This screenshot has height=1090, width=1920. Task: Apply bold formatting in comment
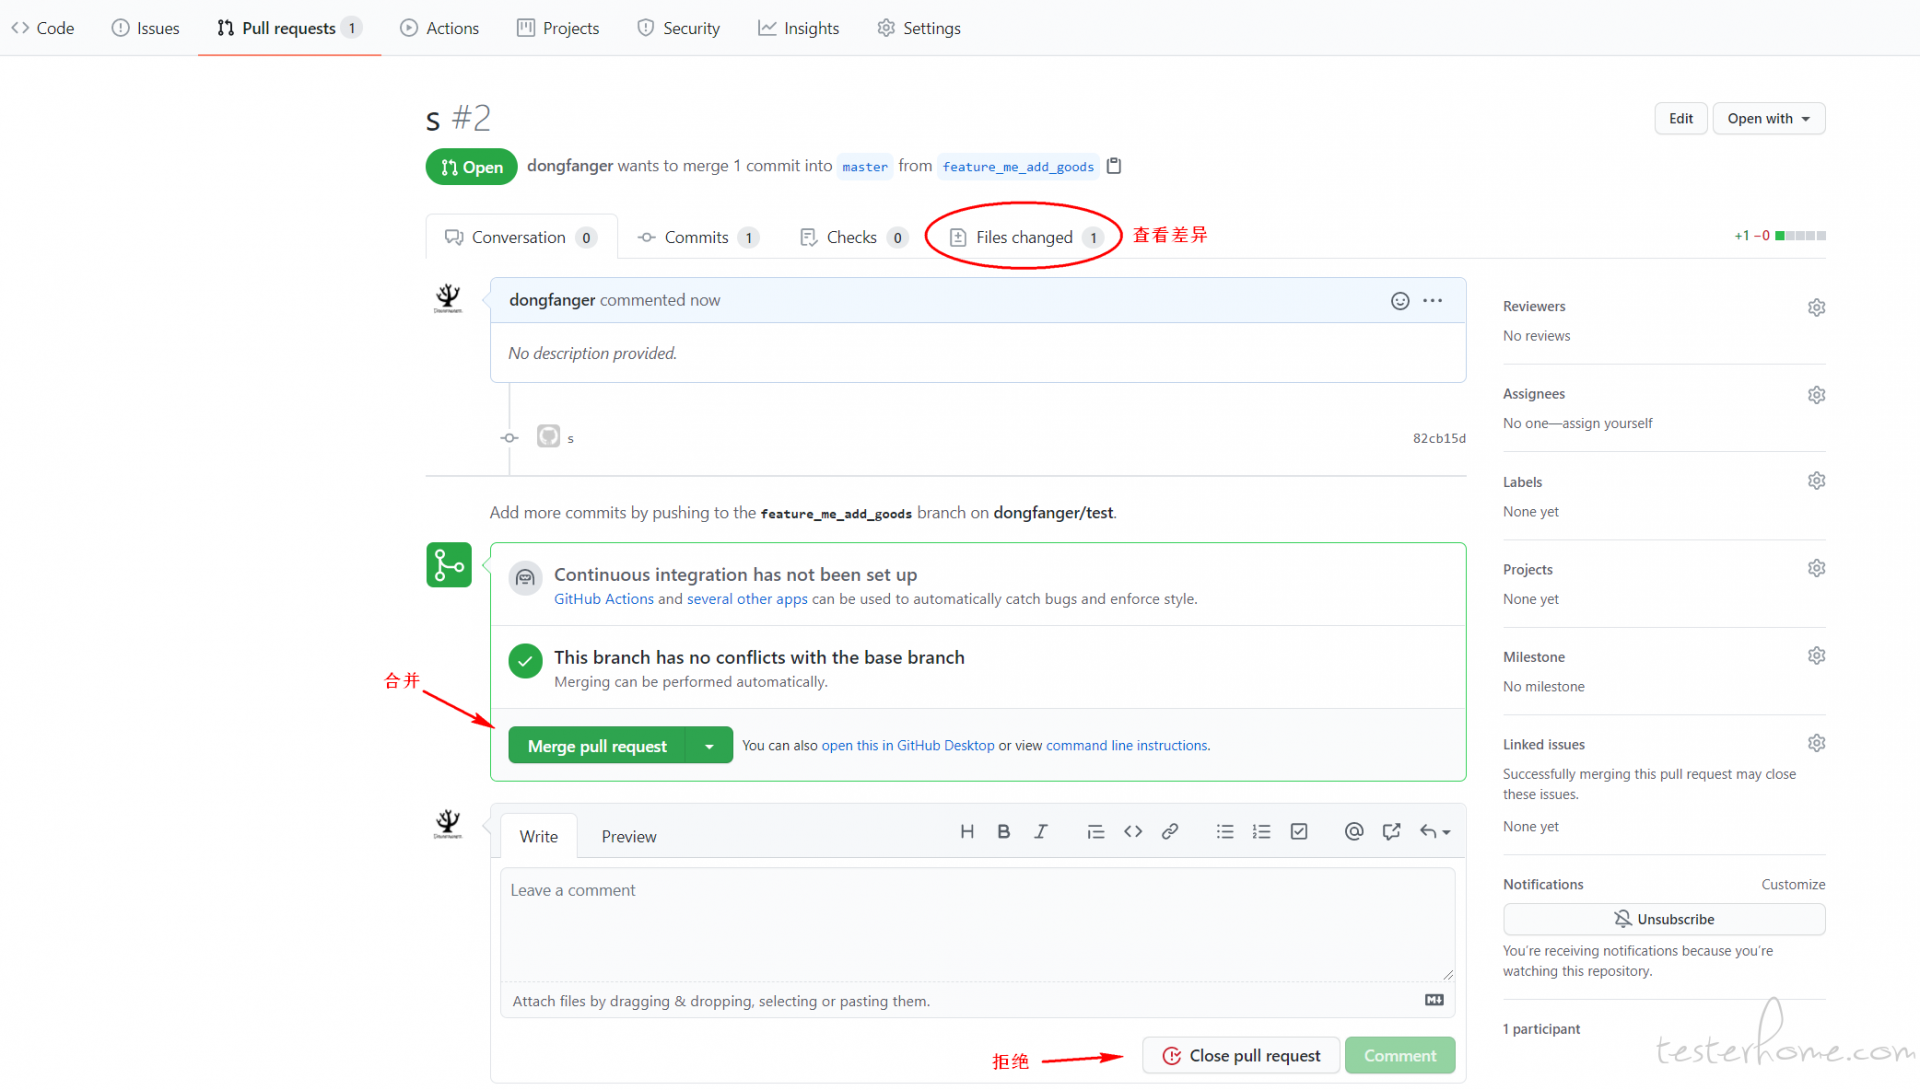click(1004, 832)
